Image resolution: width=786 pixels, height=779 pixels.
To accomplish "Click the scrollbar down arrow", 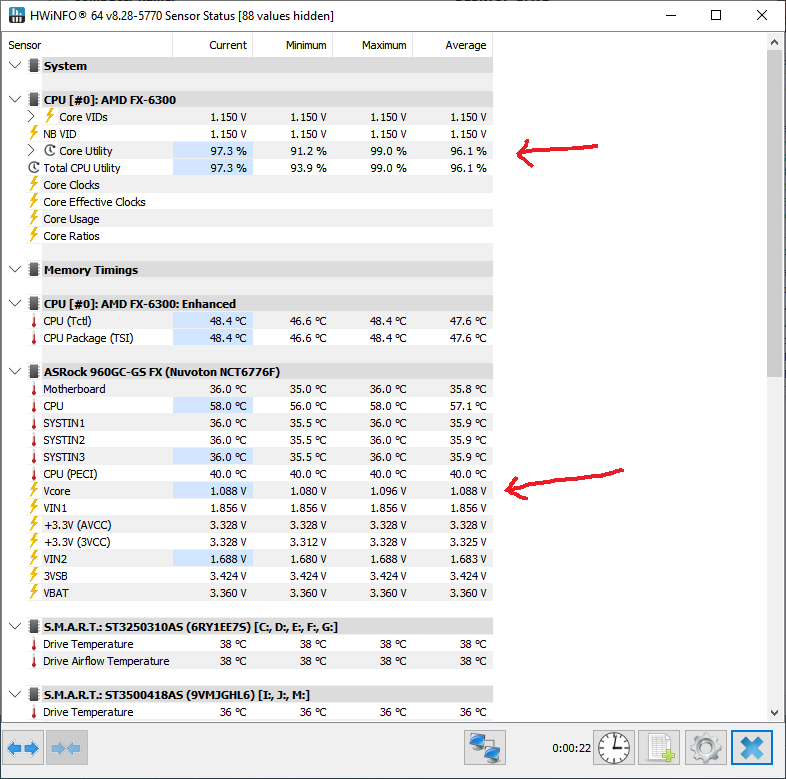I will click(774, 712).
